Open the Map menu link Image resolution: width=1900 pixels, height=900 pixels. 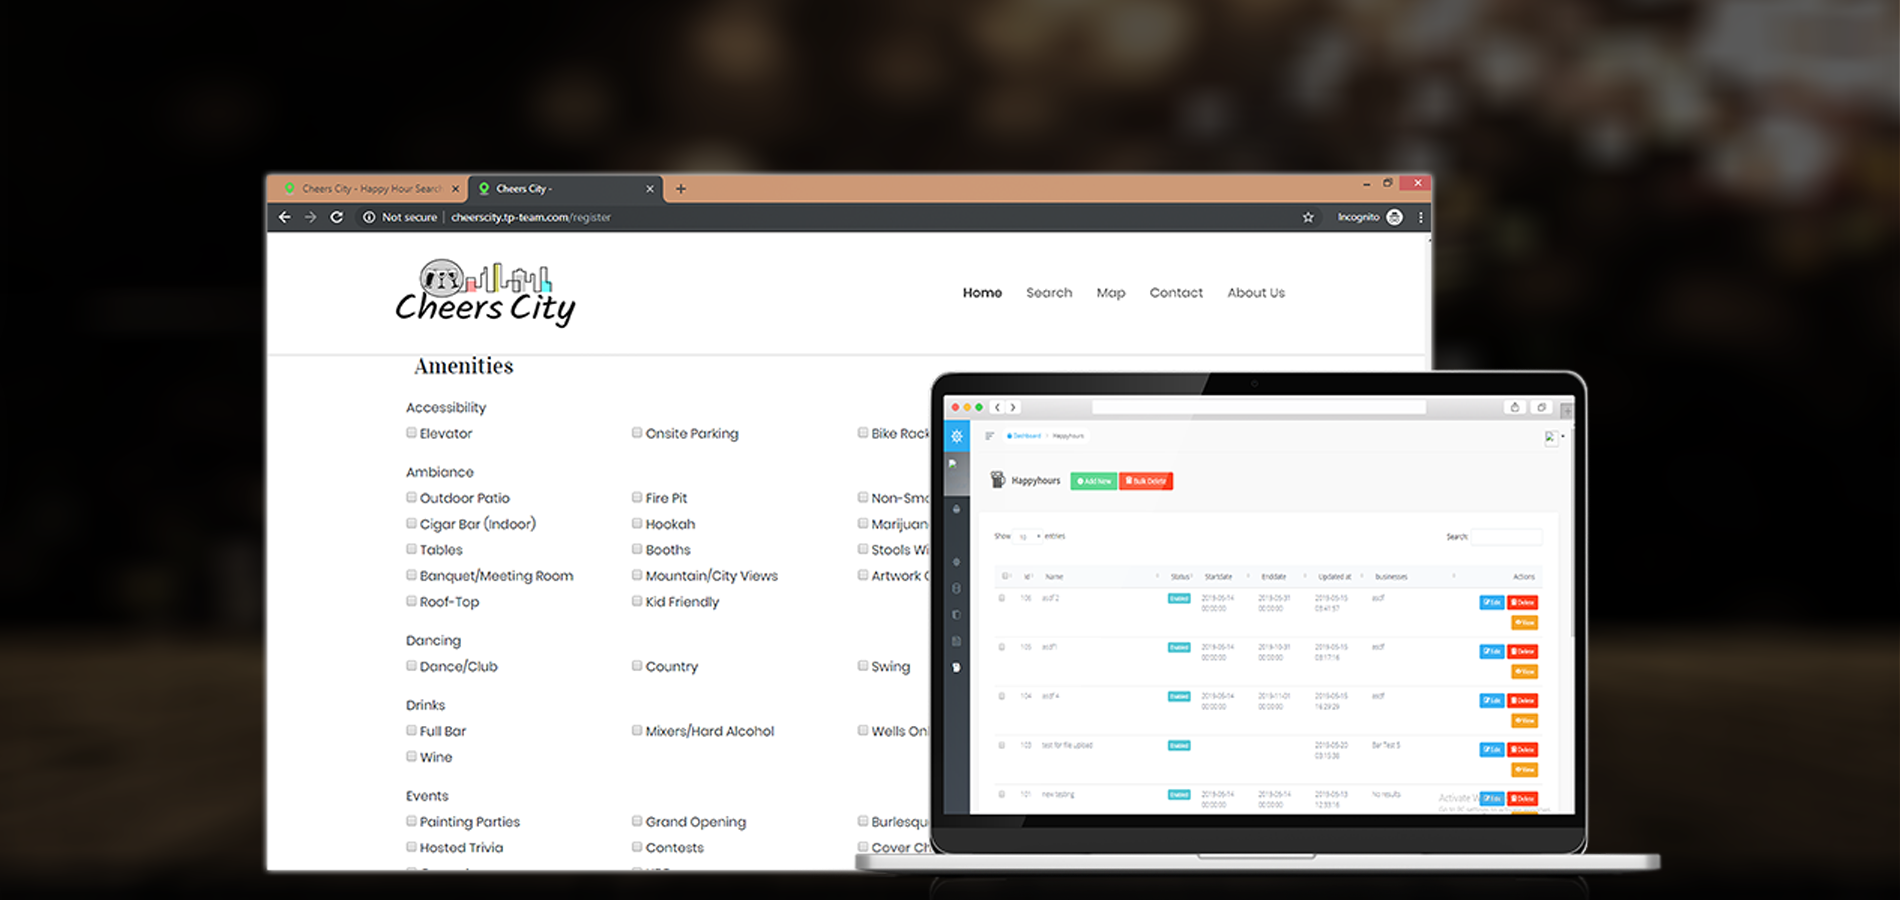tap(1111, 293)
